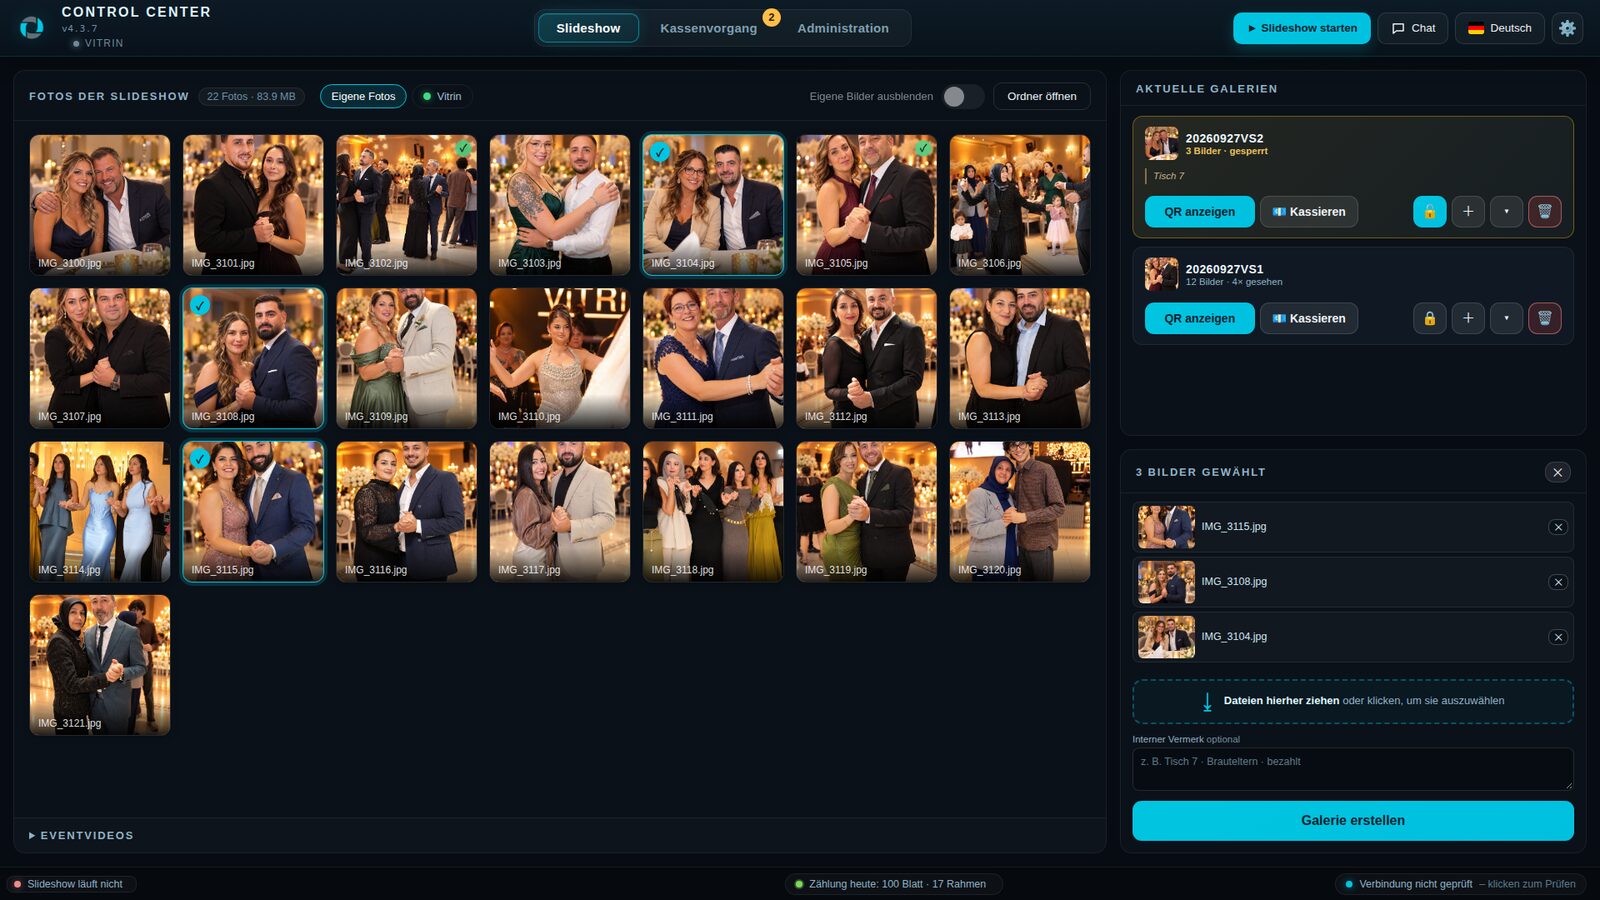Uncheck the selected IMG_3108.jpg thumbnail
Image resolution: width=1600 pixels, height=900 pixels.
tap(253, 358)
